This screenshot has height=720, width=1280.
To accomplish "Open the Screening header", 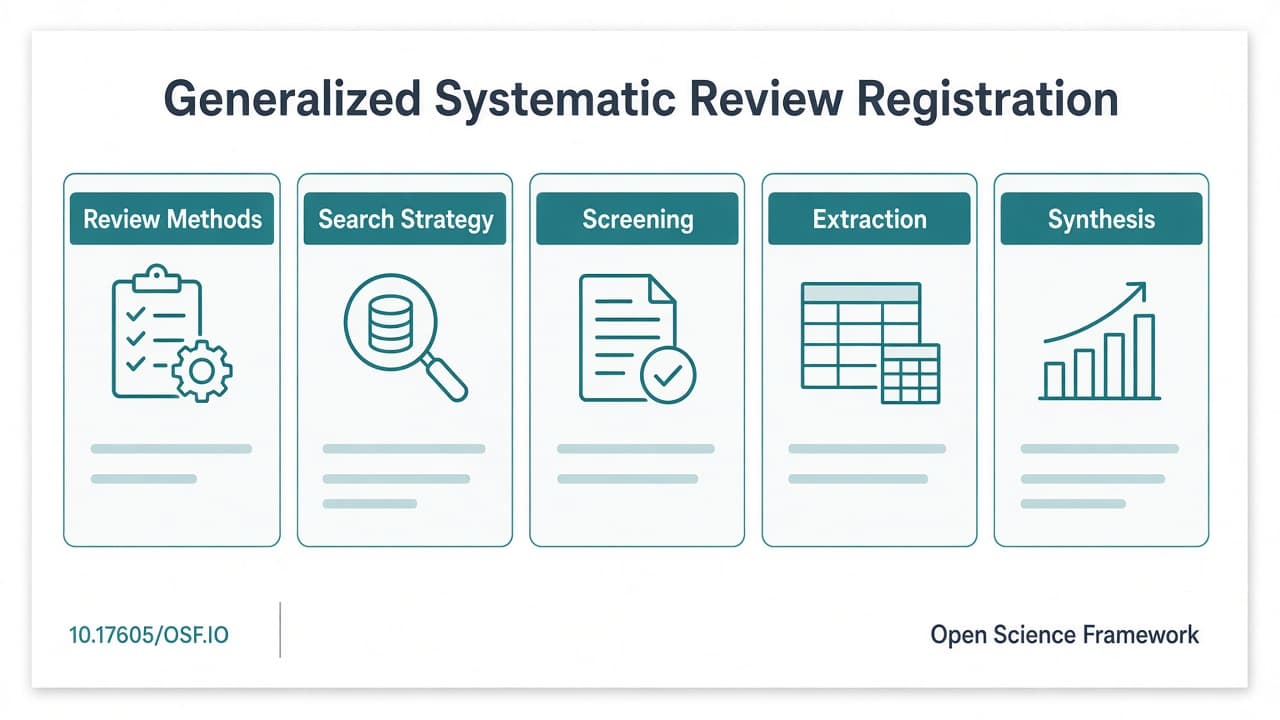I will (x=638, y=219).
